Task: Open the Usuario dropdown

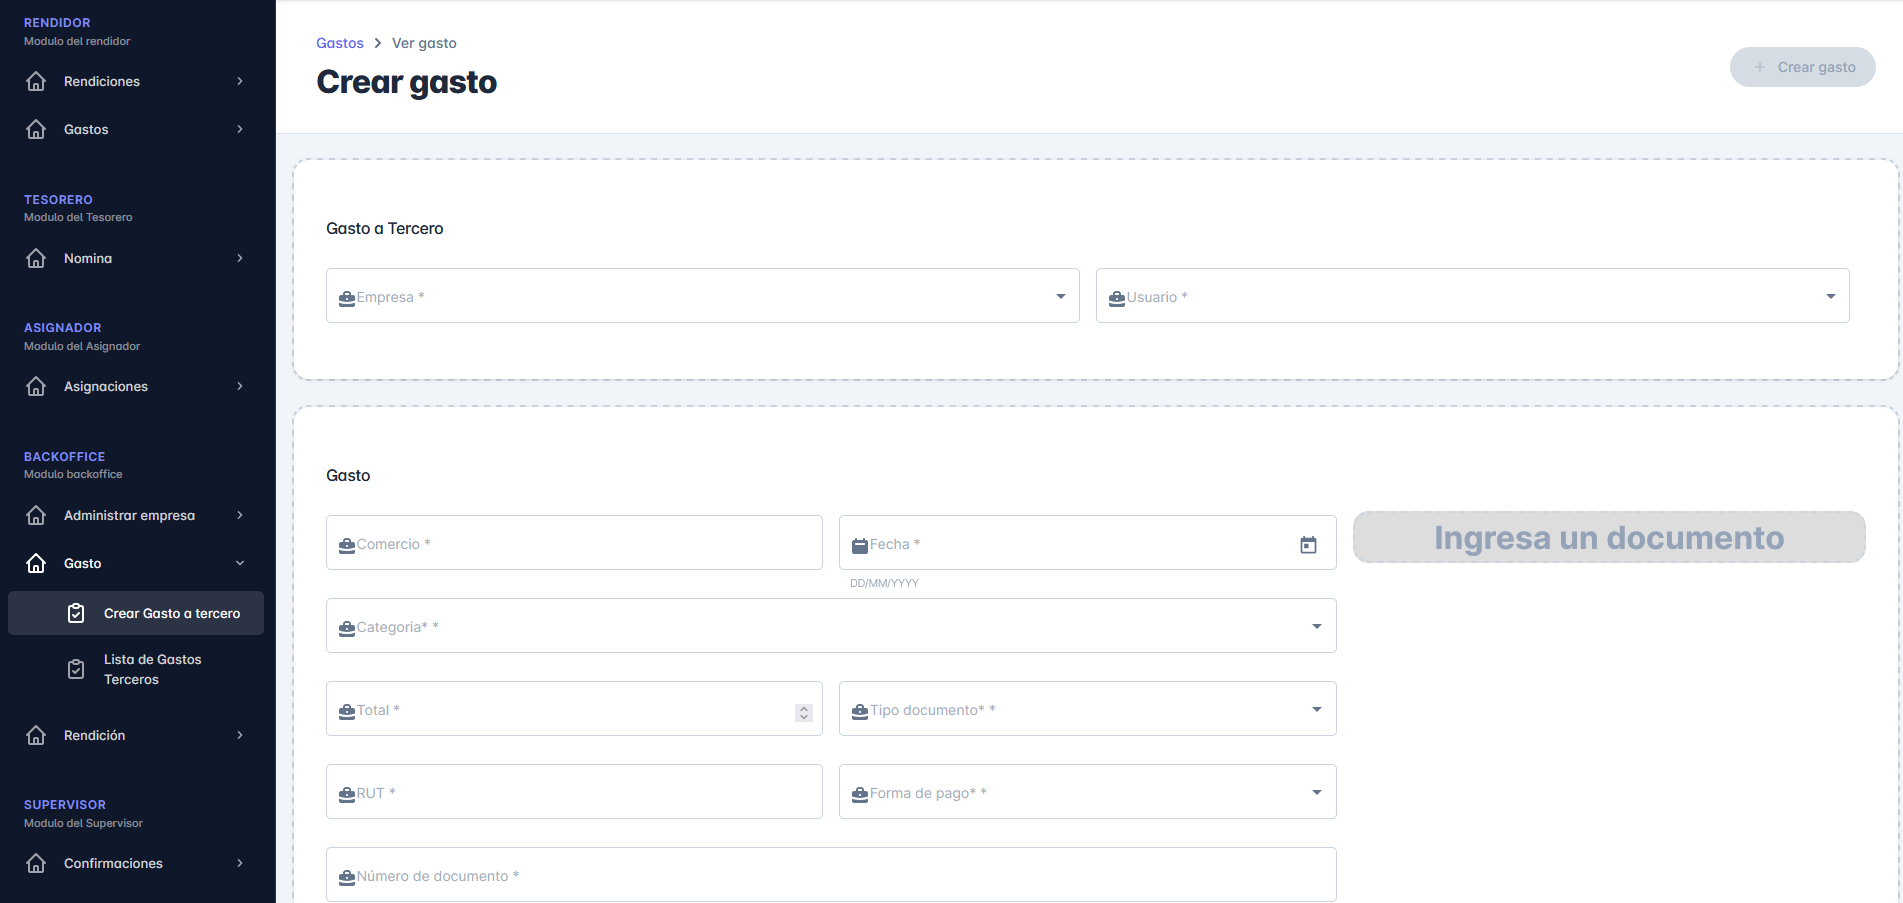Action: pyautogui.click(x=1472, y=296)
